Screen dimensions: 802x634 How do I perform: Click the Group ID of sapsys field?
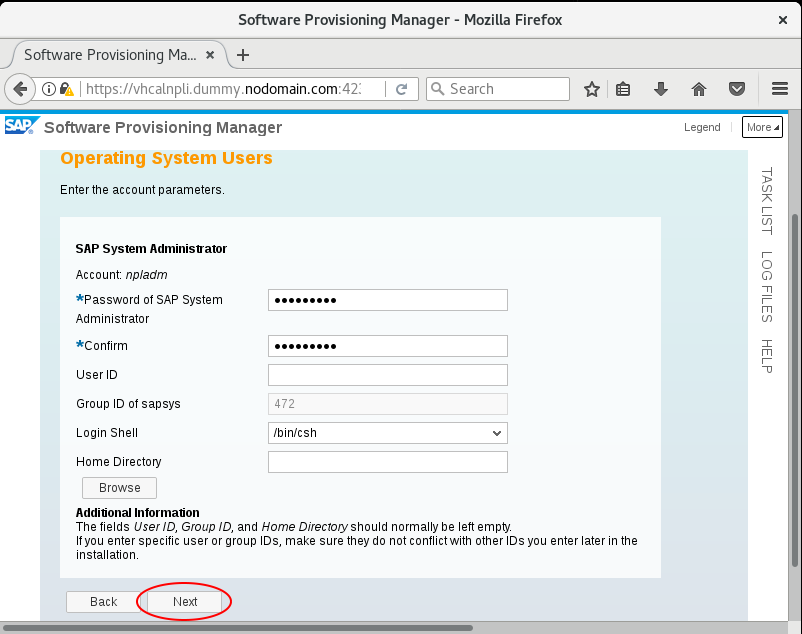click(x=388, y=404)
